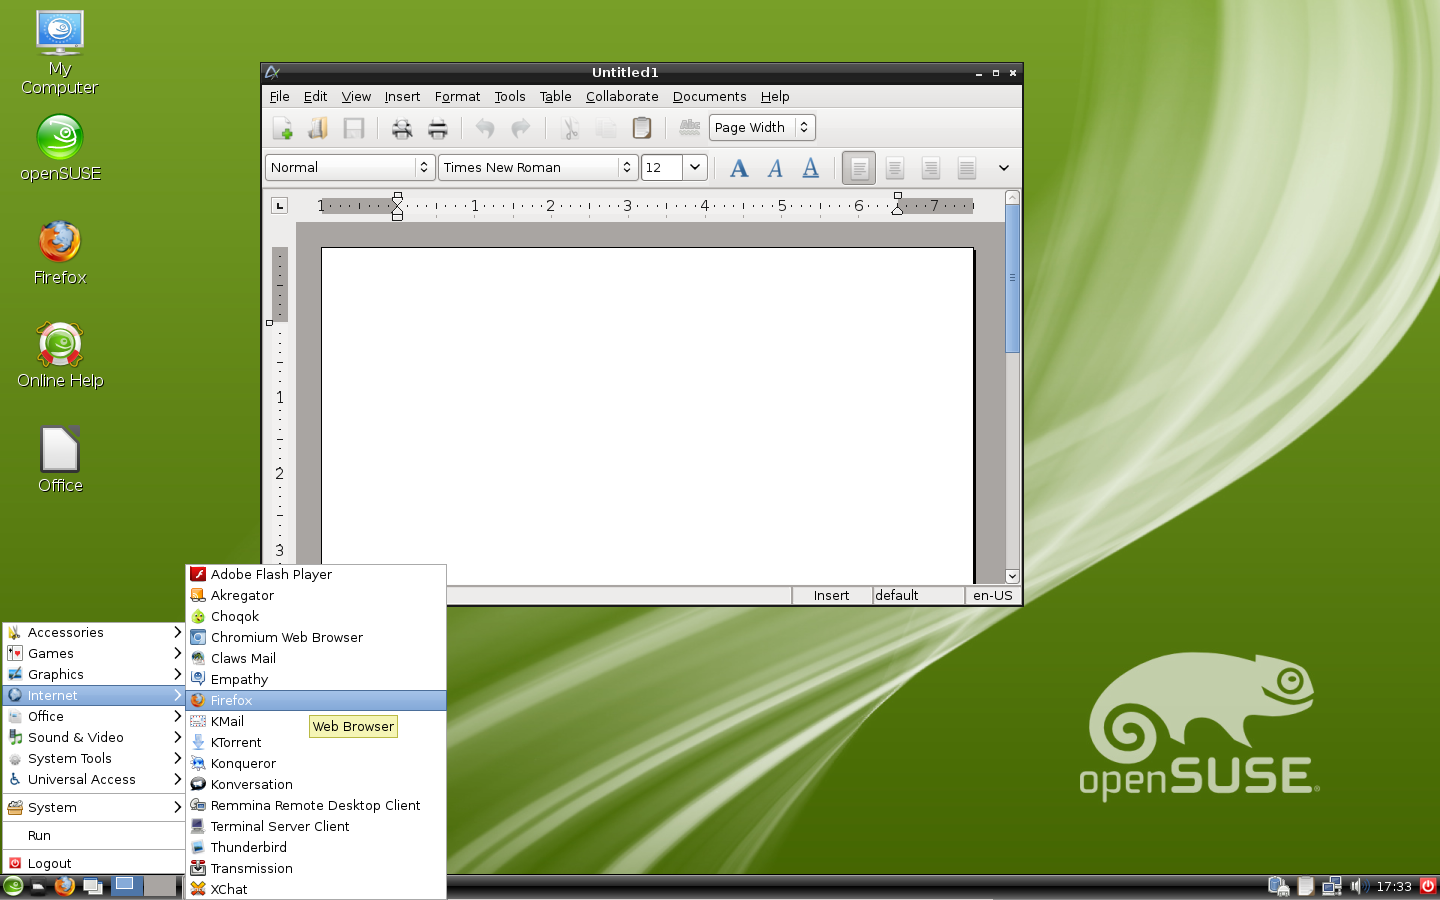Click the file manager icon on taskbar

tap(38, 886)
